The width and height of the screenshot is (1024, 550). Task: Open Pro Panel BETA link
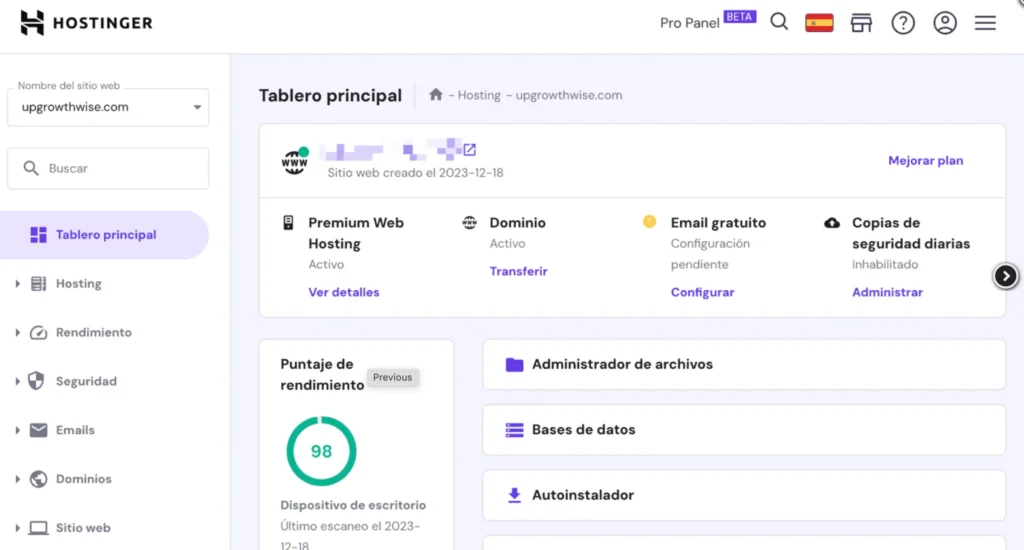tap(708, 22)
